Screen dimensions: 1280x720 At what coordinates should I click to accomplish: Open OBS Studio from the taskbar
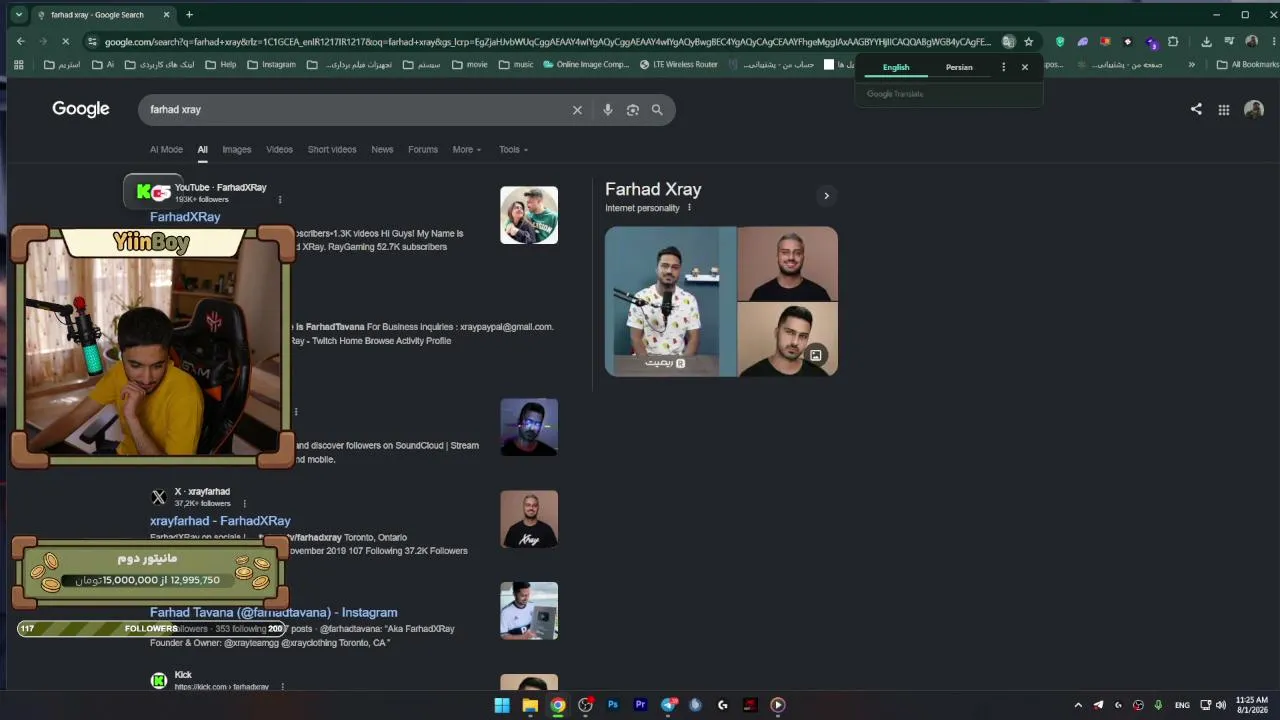click(x=585, y=705)
